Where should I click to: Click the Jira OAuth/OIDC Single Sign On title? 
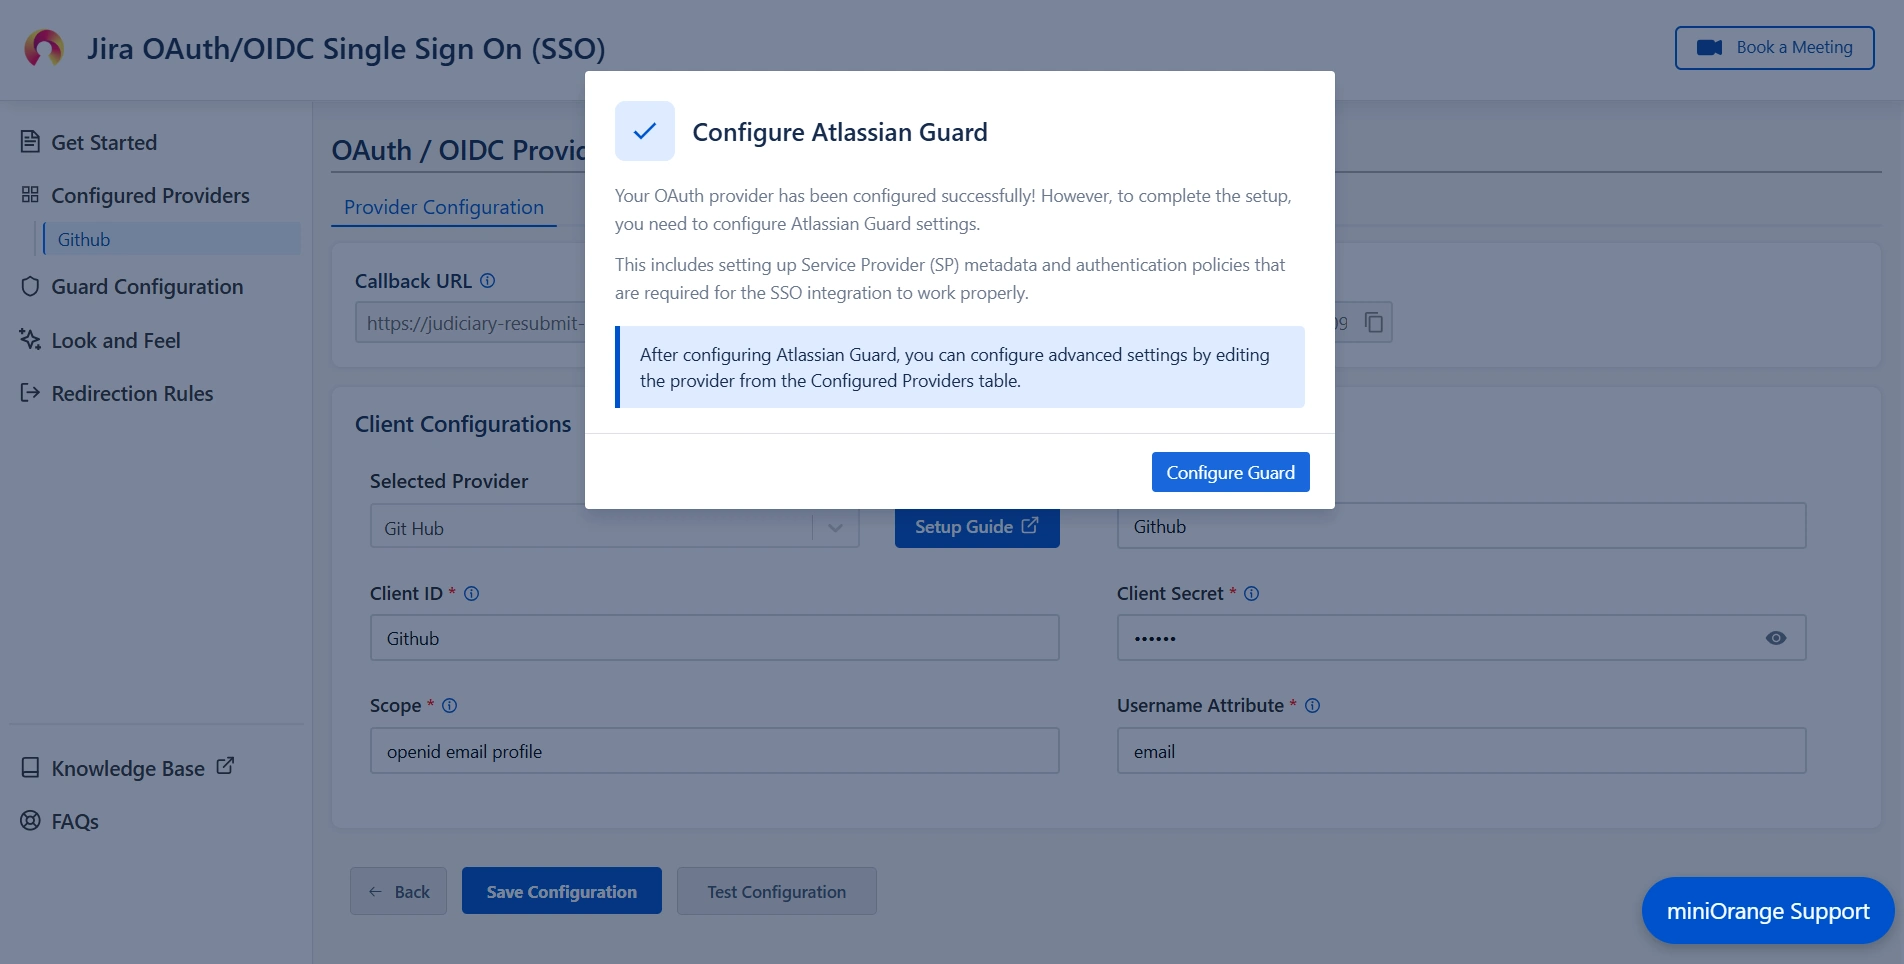point(346,48)
